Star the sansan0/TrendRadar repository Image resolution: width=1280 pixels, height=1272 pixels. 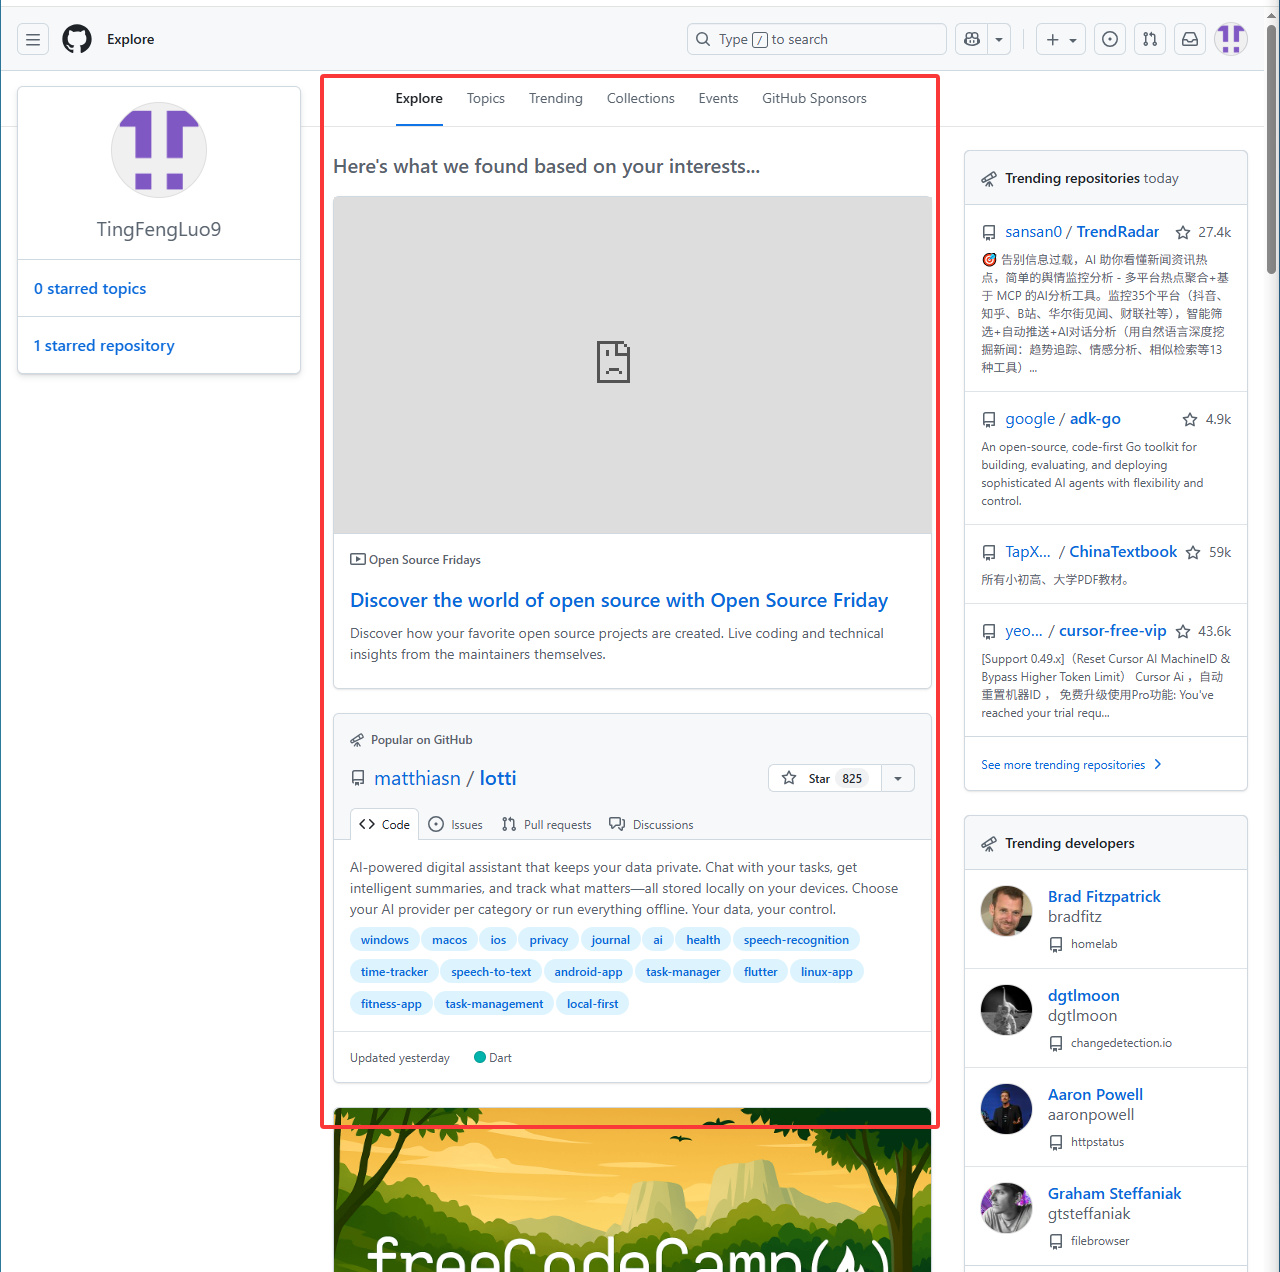coord(1183,232)
